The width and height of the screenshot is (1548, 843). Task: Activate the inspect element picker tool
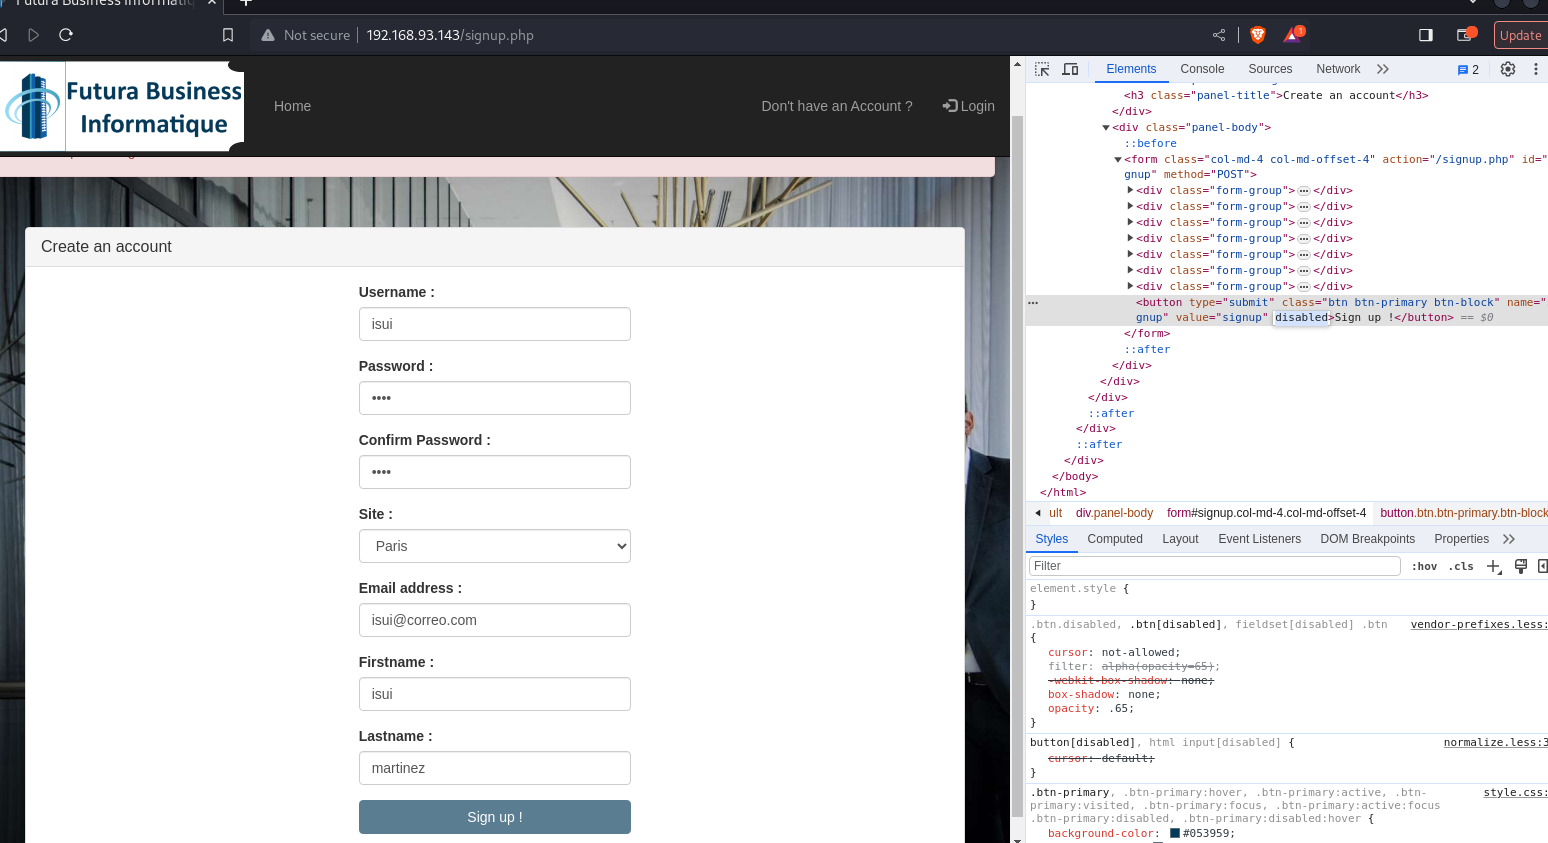point(1042,69)
